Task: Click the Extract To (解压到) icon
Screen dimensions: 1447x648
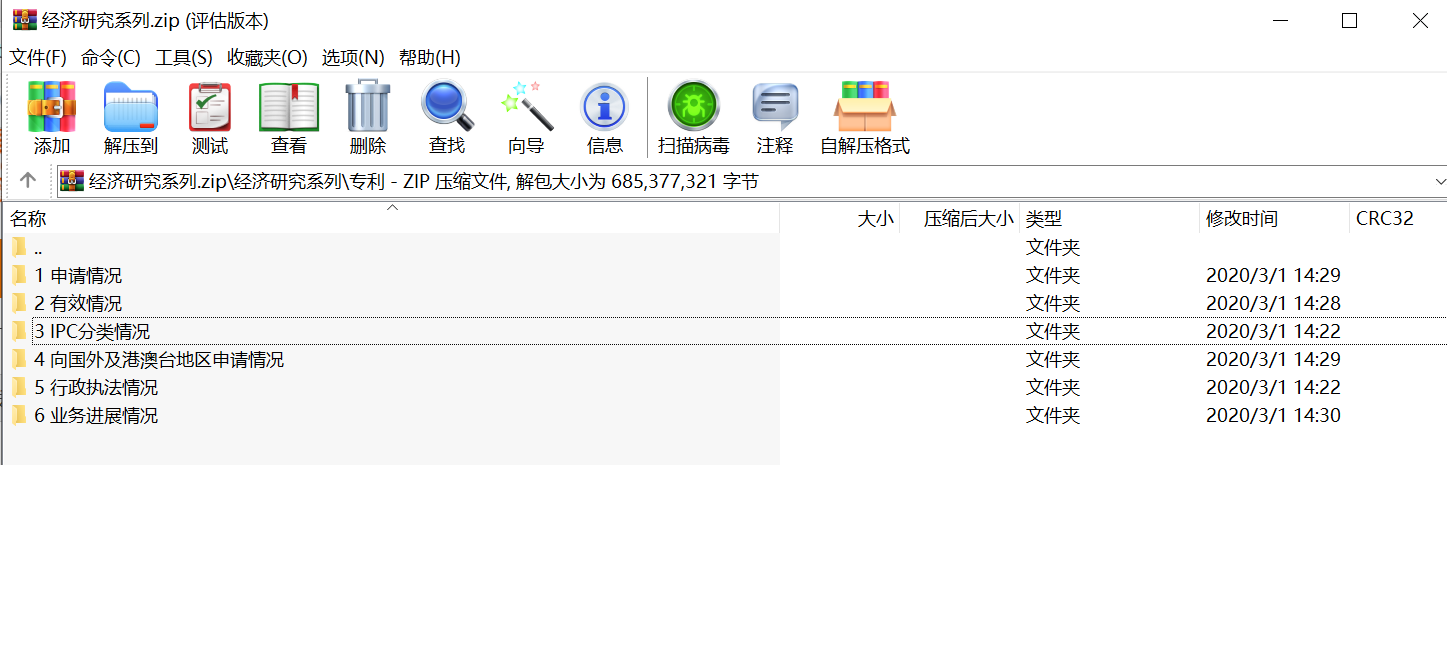Action: pos(131,107)
